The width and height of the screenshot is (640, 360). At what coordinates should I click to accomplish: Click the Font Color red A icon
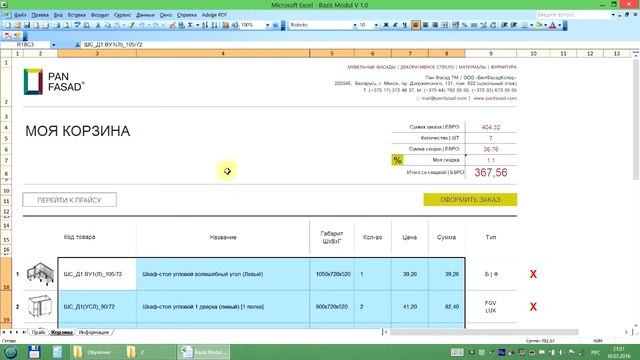(x=553, y=25)
